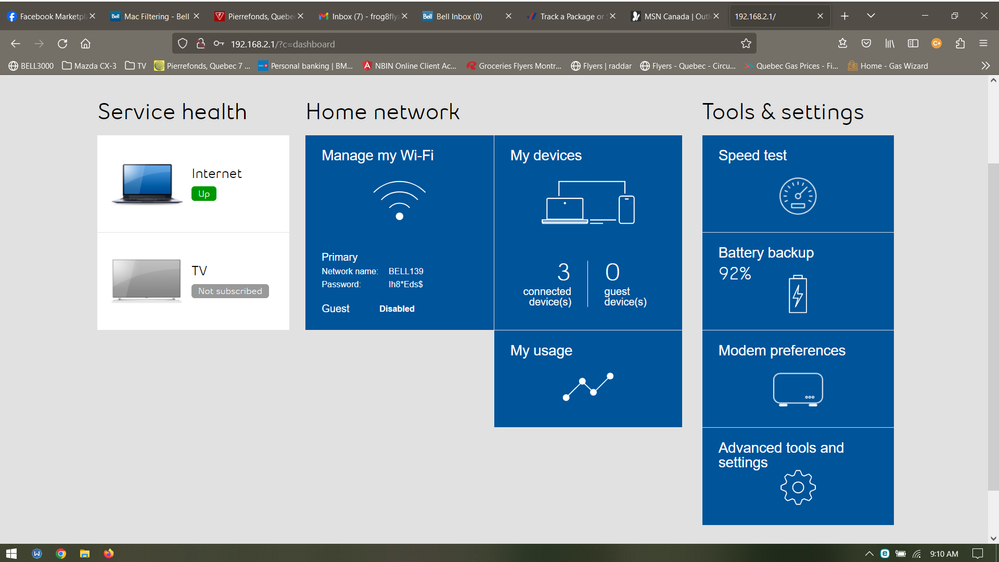Open the Windows Start menu
The image size is (999, 562).
(12, 553)
